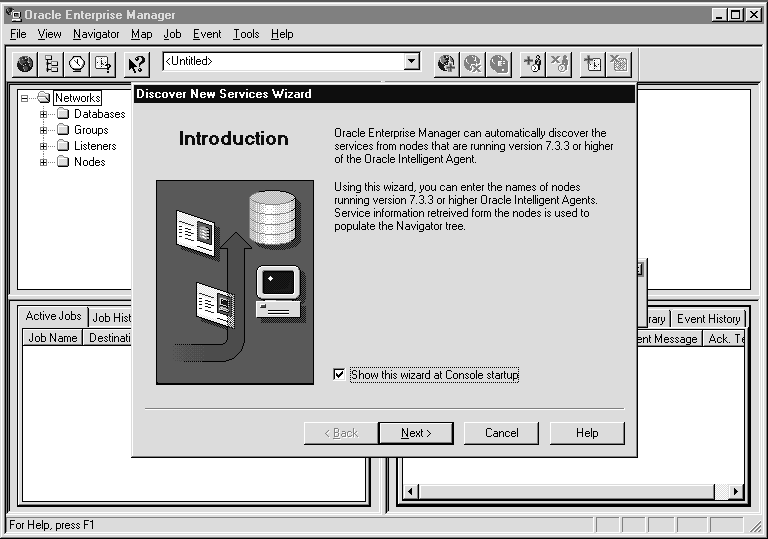The image size is (768, 539).
Task: Click the fourth left toolbar icon with arrow
Action: click(103, 64)
